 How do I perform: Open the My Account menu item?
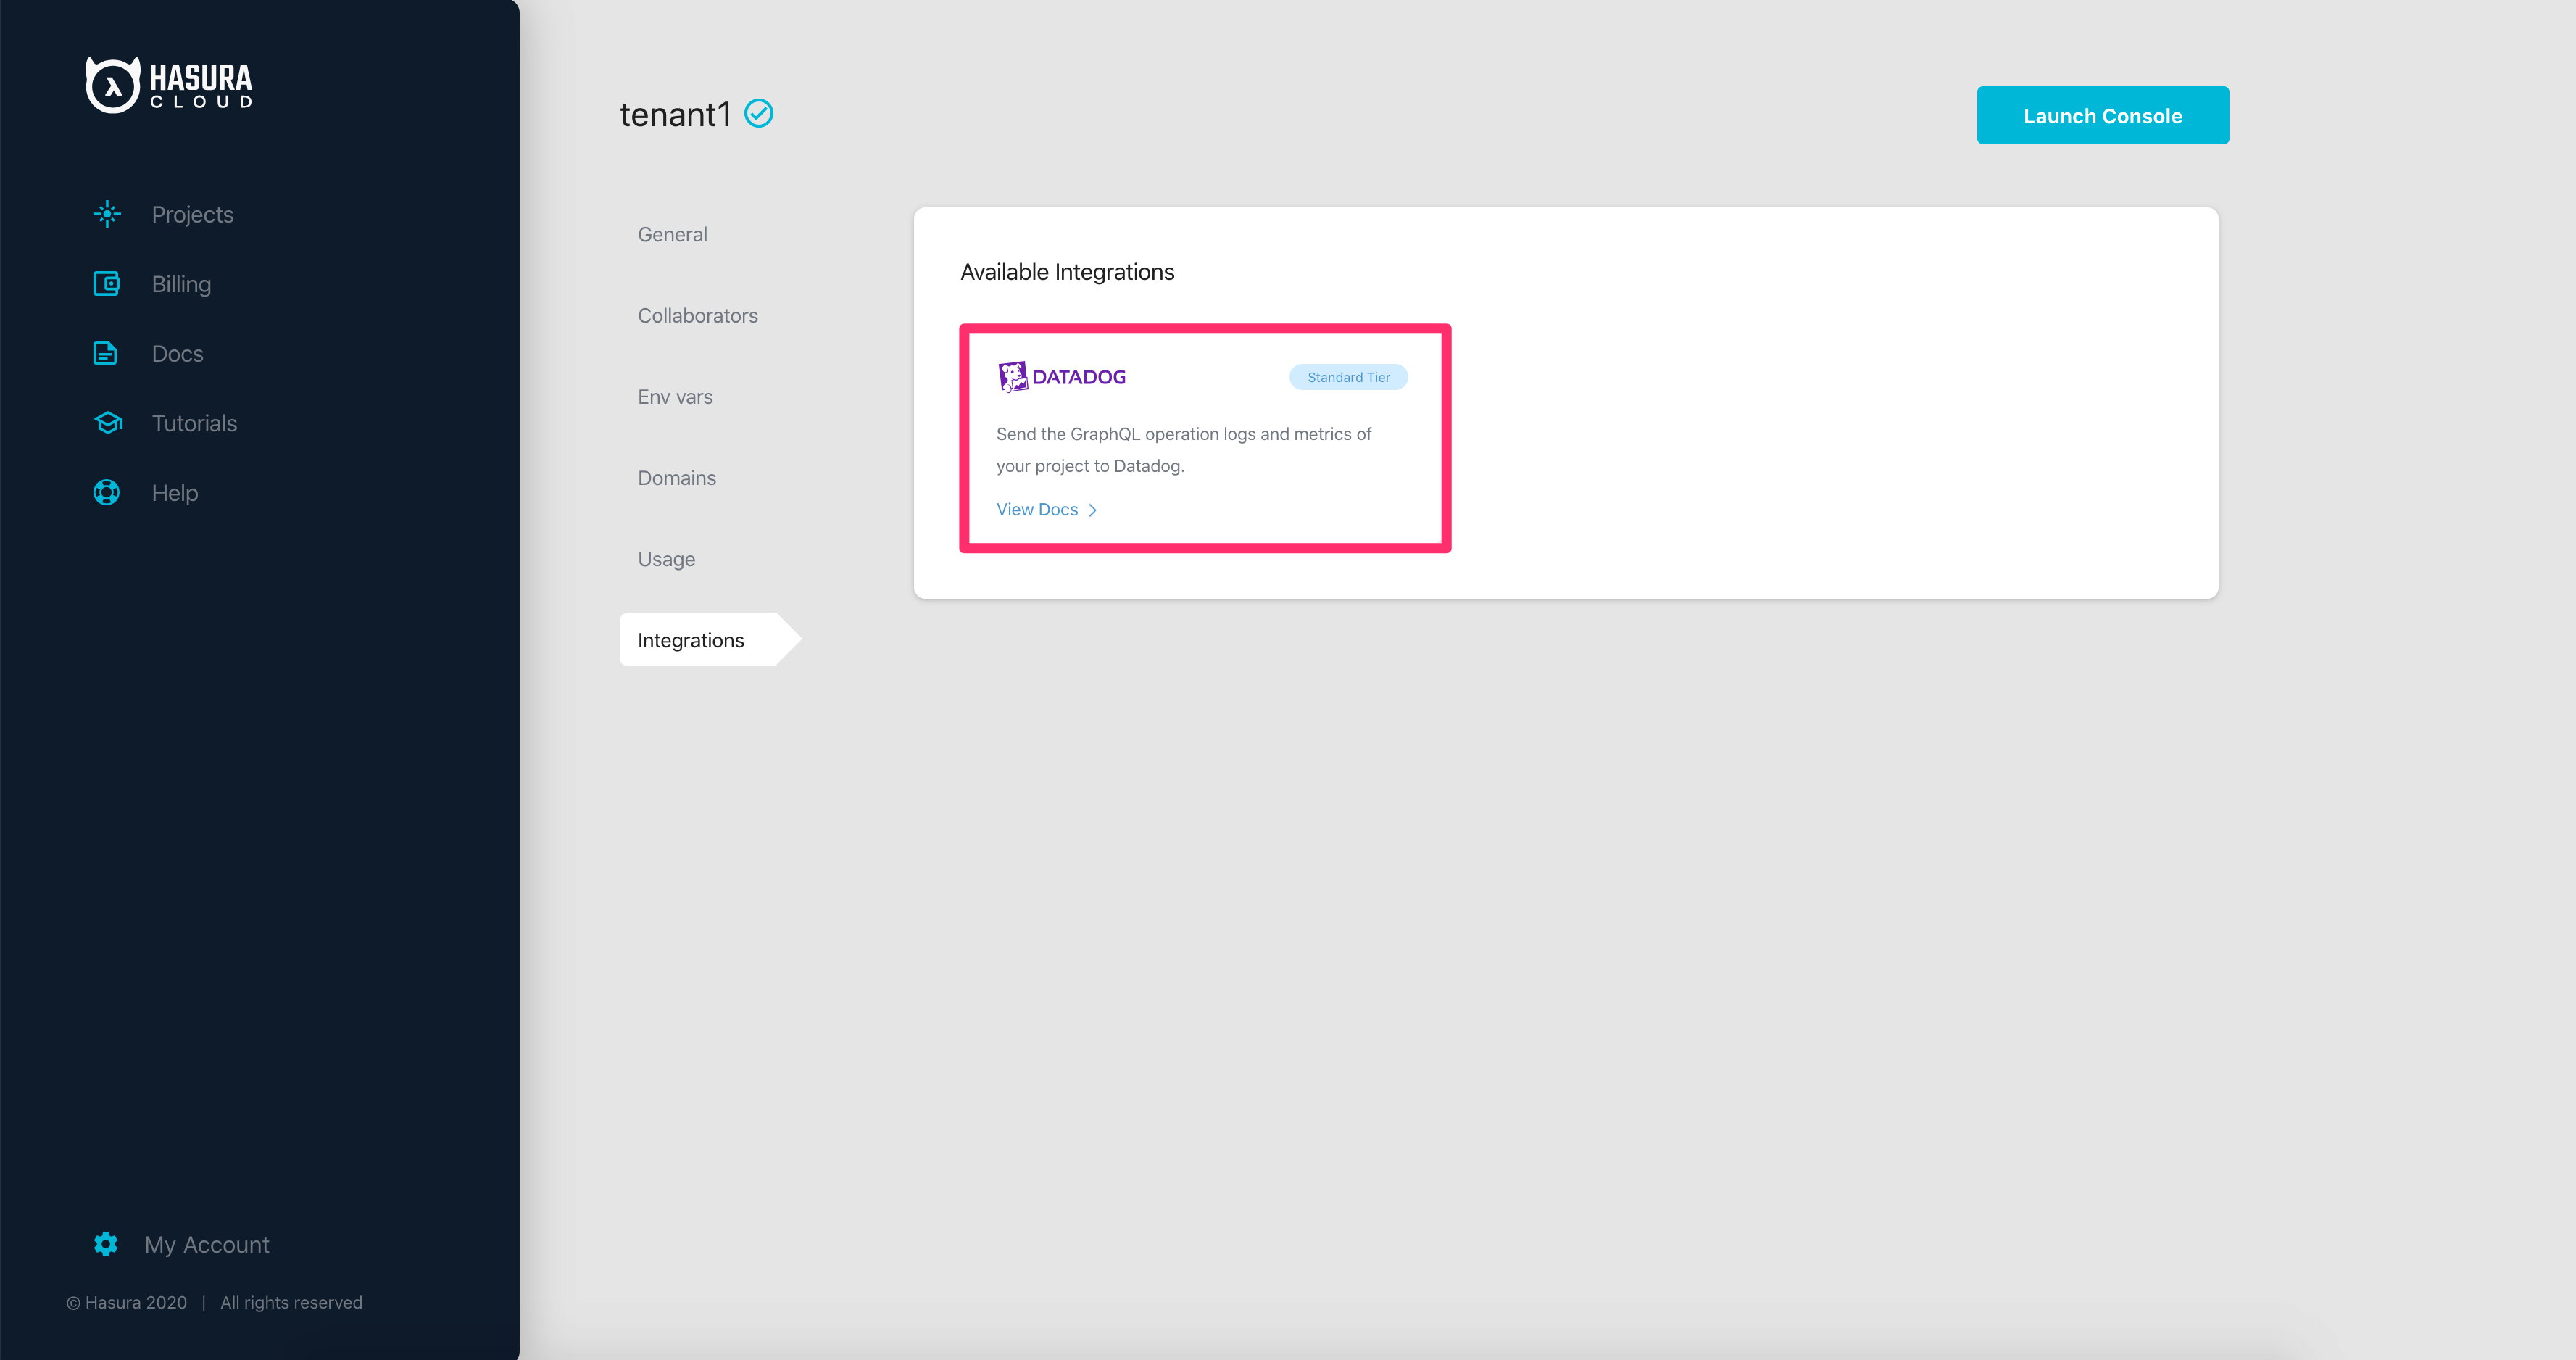click(x=207, y=1244)
